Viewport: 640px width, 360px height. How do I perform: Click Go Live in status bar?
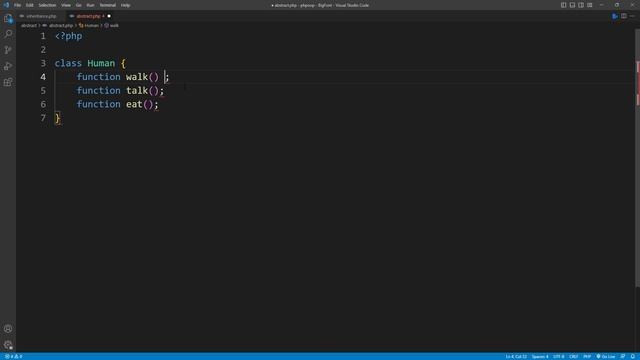click(x=606, y=356)
